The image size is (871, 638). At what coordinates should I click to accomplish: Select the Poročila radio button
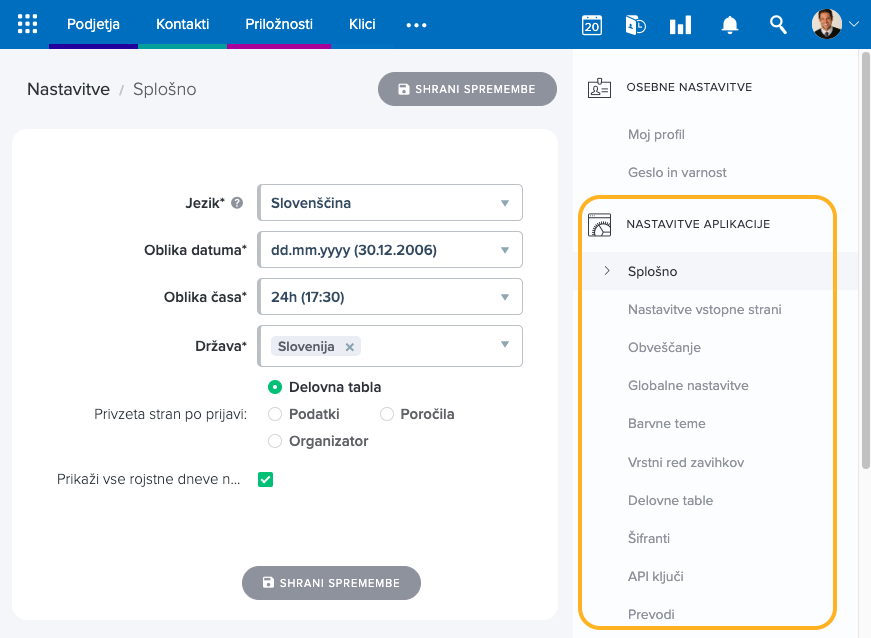point(387,414)
